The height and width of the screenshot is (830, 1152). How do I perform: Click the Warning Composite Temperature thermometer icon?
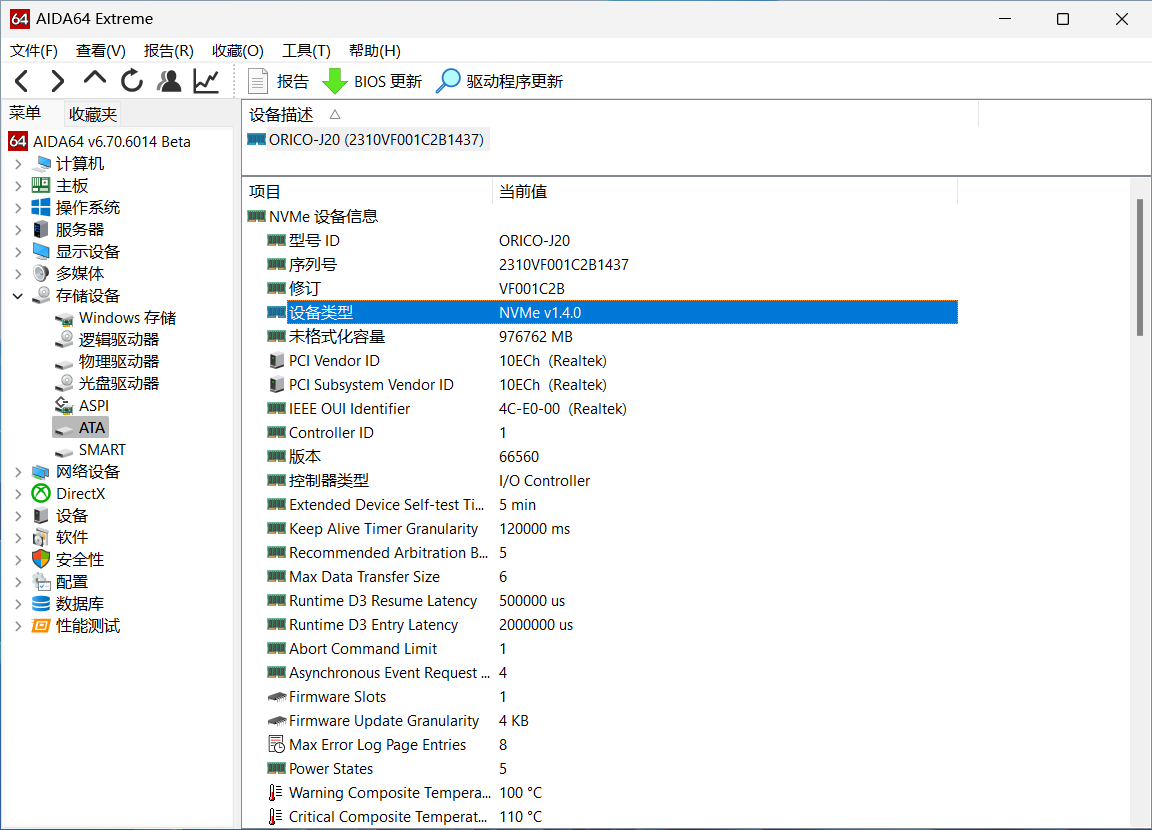pyautogui.click(x=275, y=793)
